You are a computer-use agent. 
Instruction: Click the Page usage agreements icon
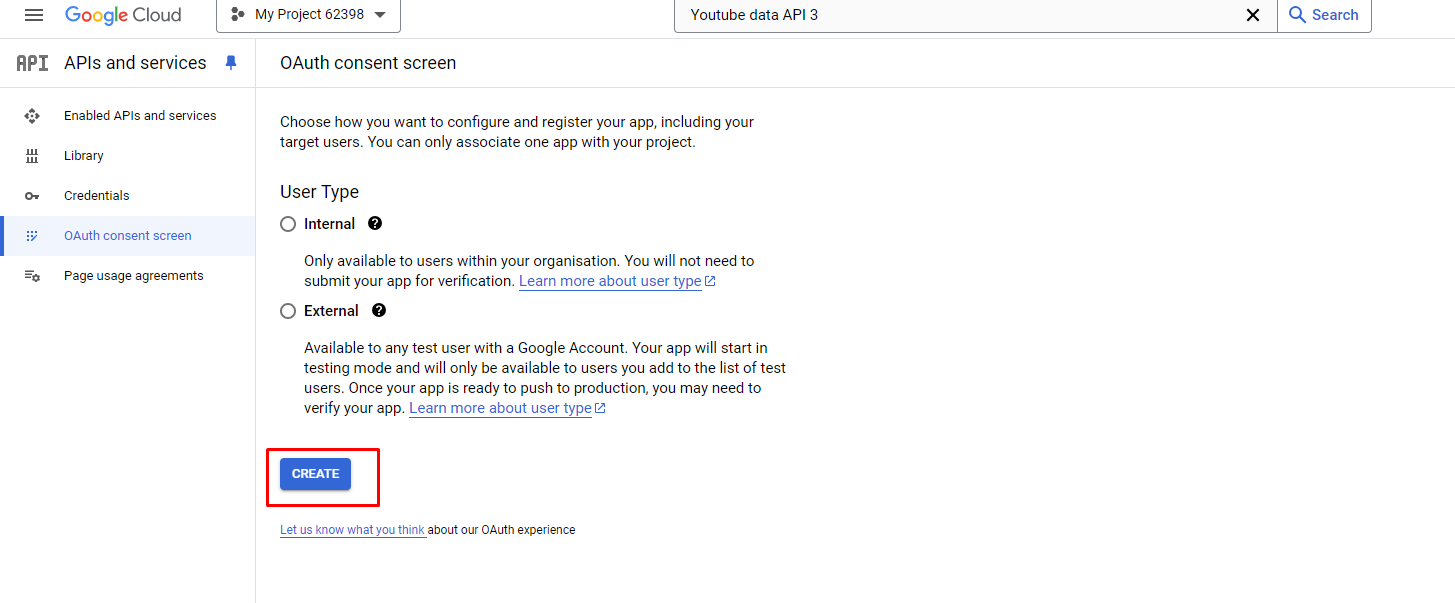(x=32, y=275)
